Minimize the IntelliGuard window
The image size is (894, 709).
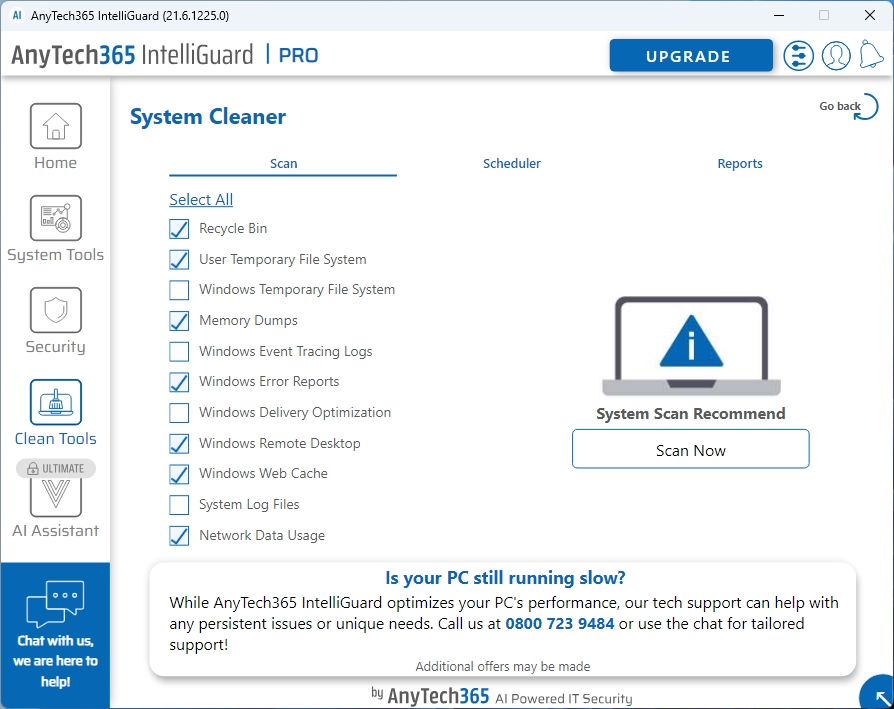click(779, 15)
